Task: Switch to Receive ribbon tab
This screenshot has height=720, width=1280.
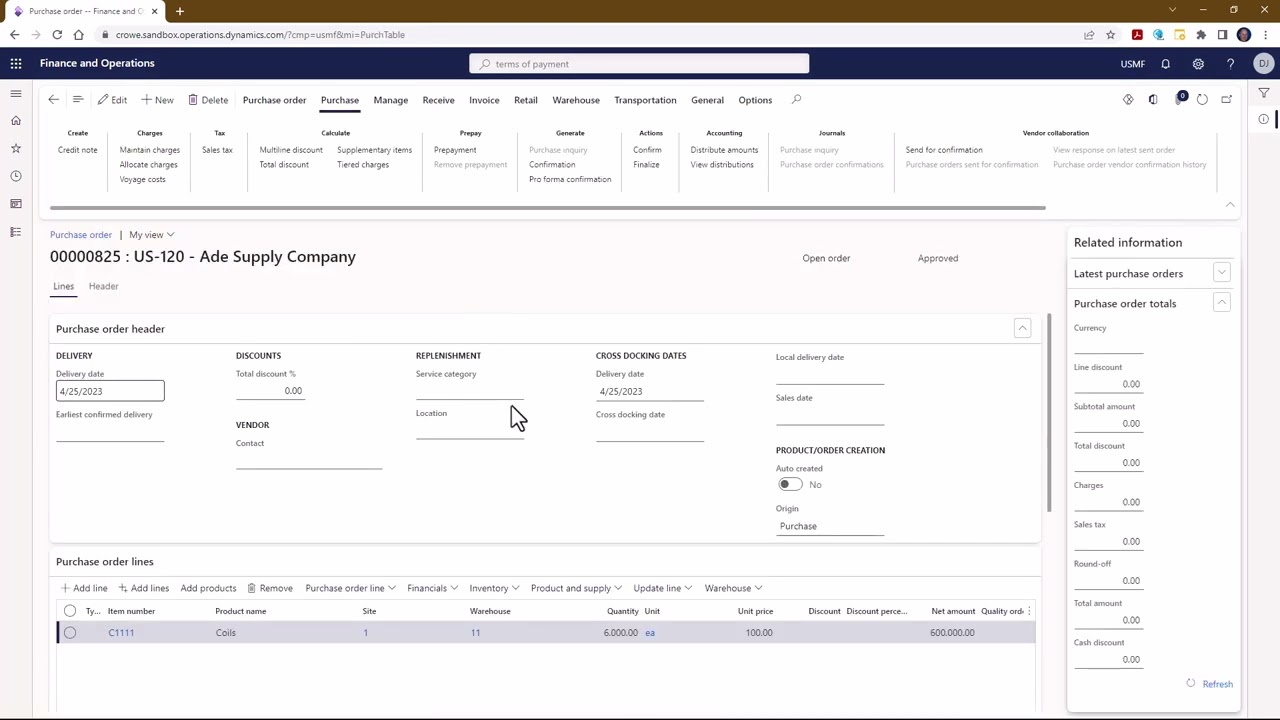Action: pos(438,100)
